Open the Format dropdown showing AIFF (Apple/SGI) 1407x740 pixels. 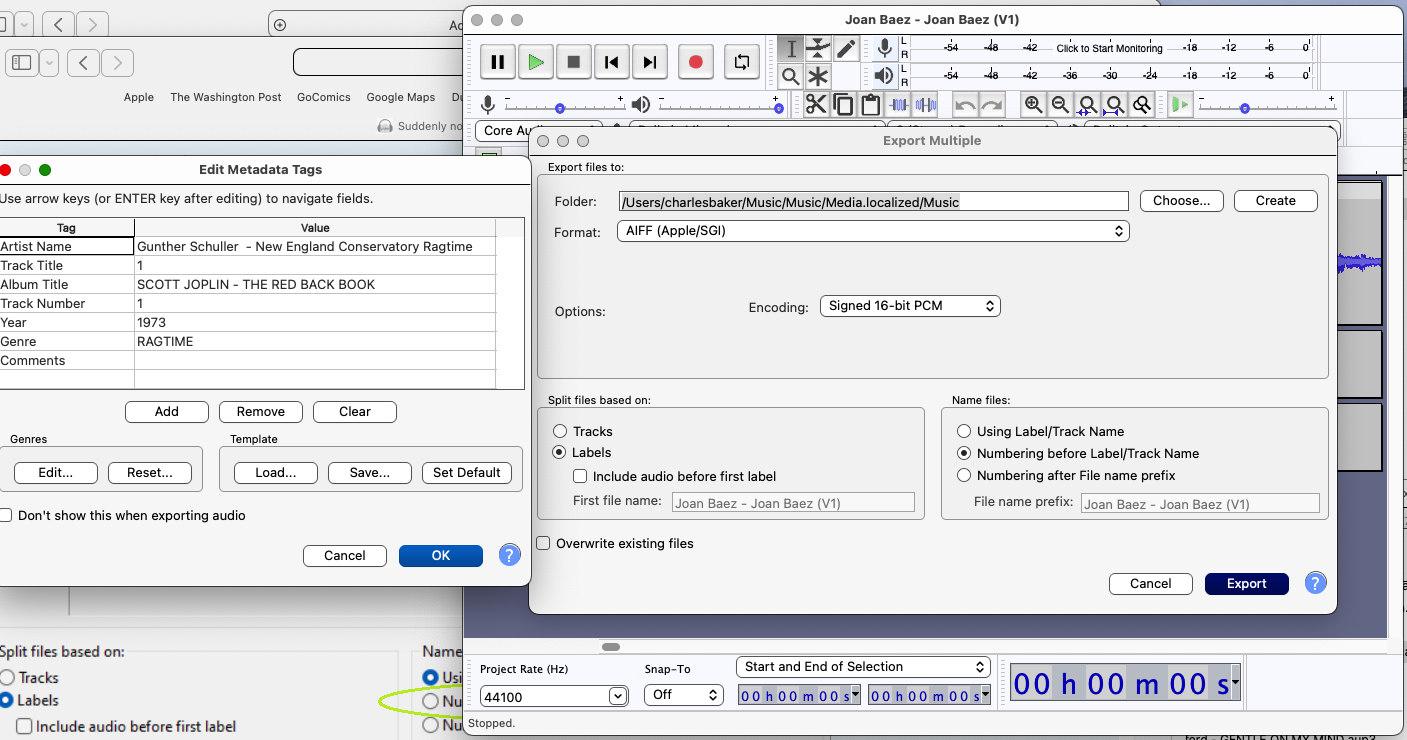point(872,230)
